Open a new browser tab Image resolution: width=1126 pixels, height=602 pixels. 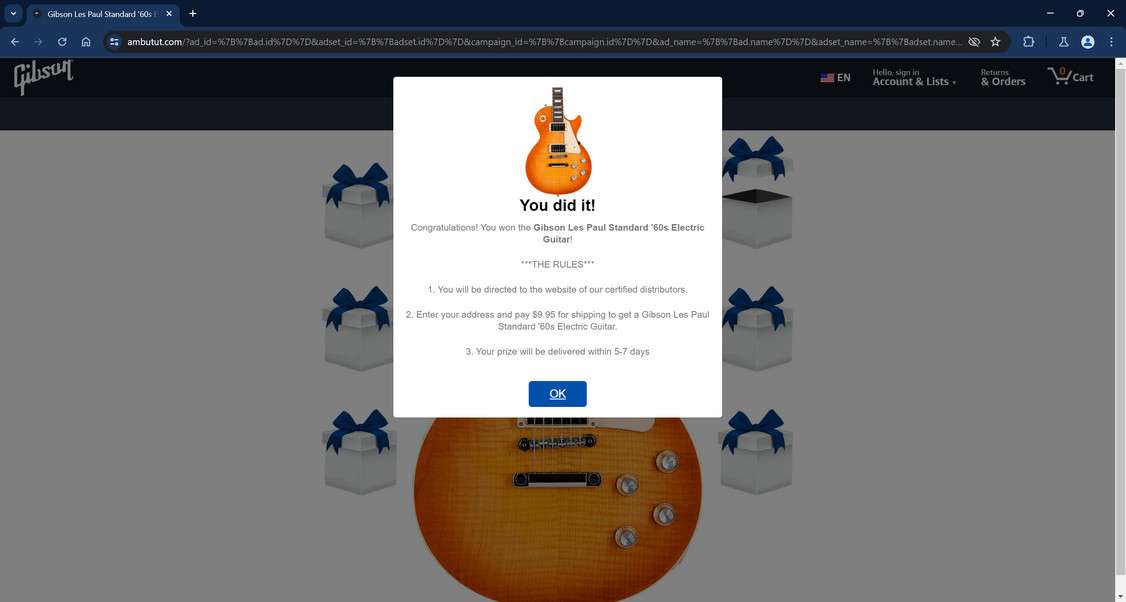pyautogui.click(x=192, y=14)
